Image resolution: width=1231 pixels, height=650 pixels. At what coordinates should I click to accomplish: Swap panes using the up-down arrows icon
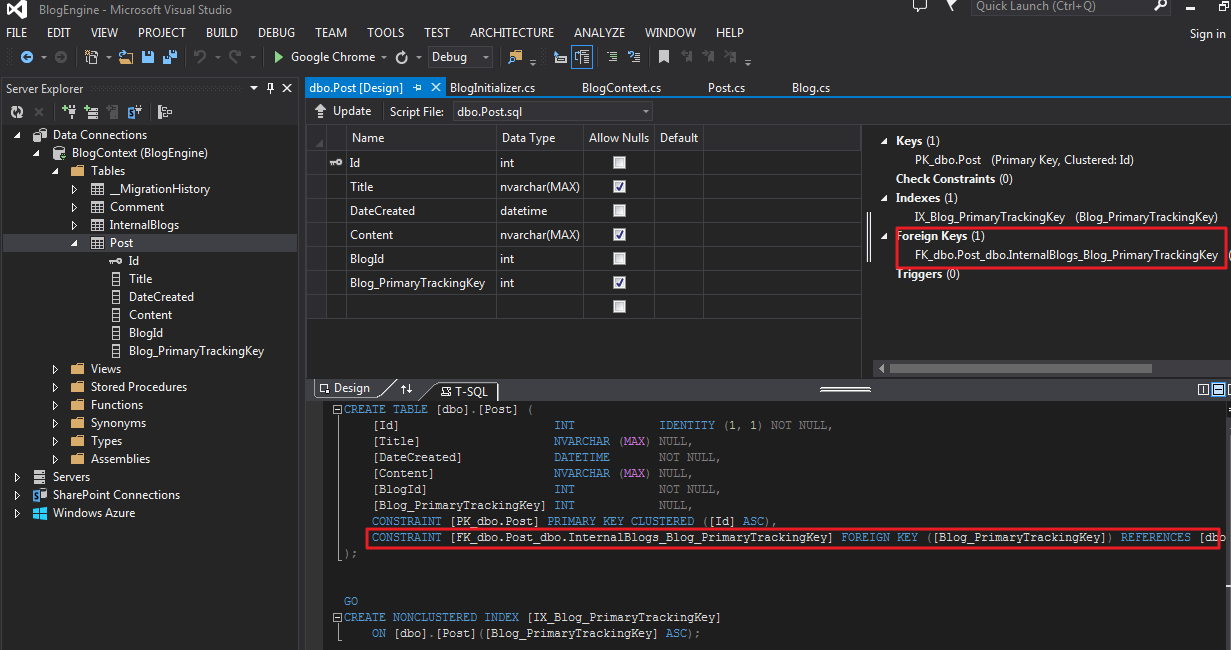coord(406,389)
